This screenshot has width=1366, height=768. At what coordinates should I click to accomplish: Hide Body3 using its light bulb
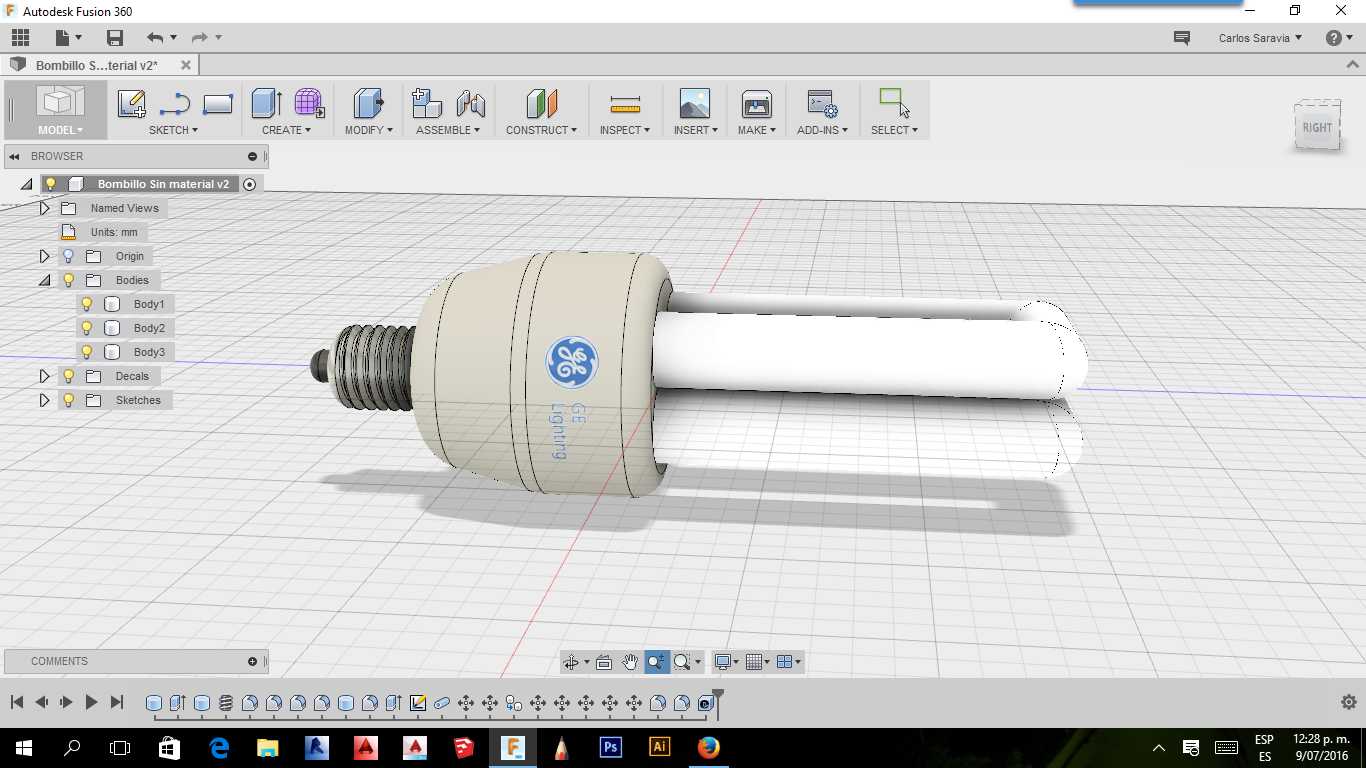87,352
